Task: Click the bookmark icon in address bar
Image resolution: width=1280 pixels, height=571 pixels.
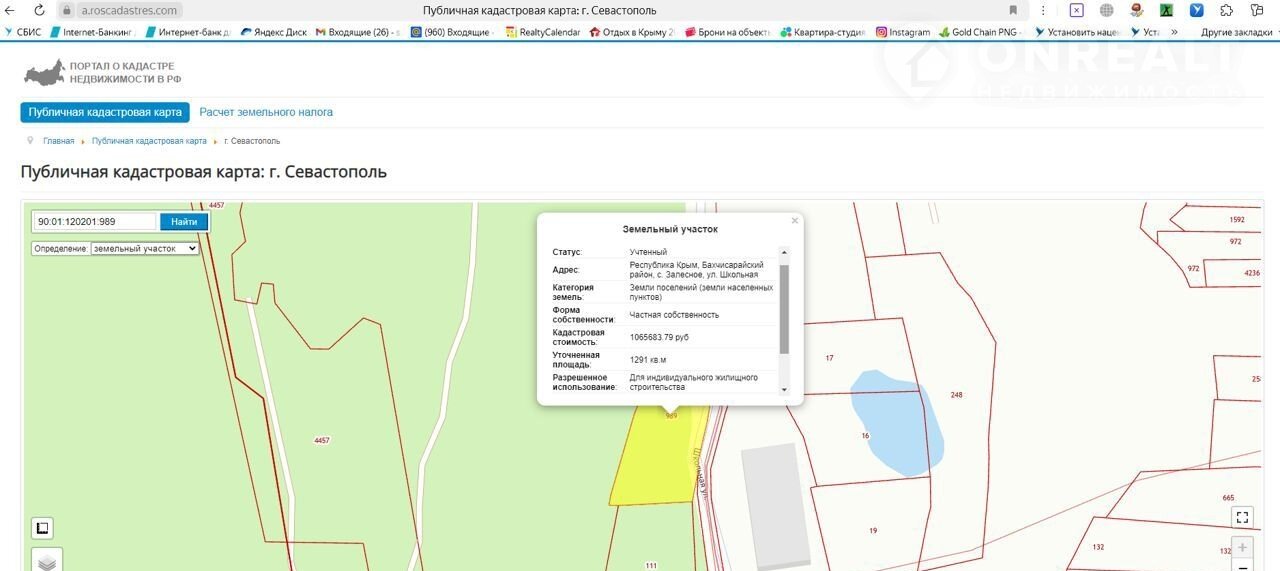Action: [1013, 10]
